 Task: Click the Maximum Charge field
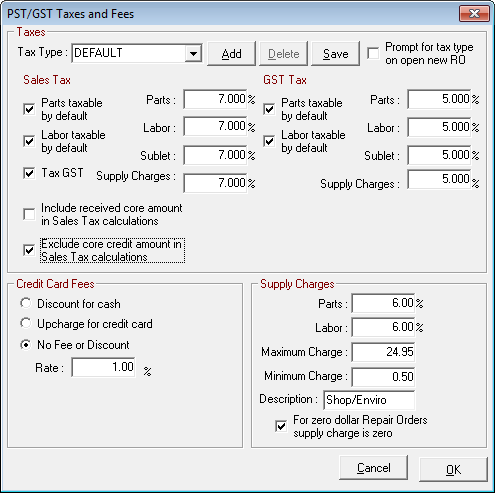[x=383, y=352]
